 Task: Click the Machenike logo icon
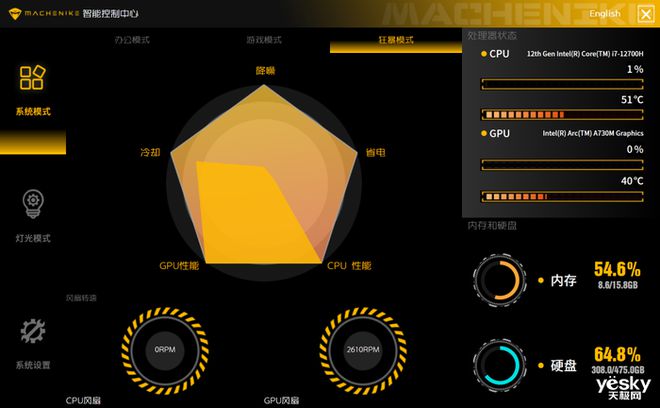click(x=15, y=13)
